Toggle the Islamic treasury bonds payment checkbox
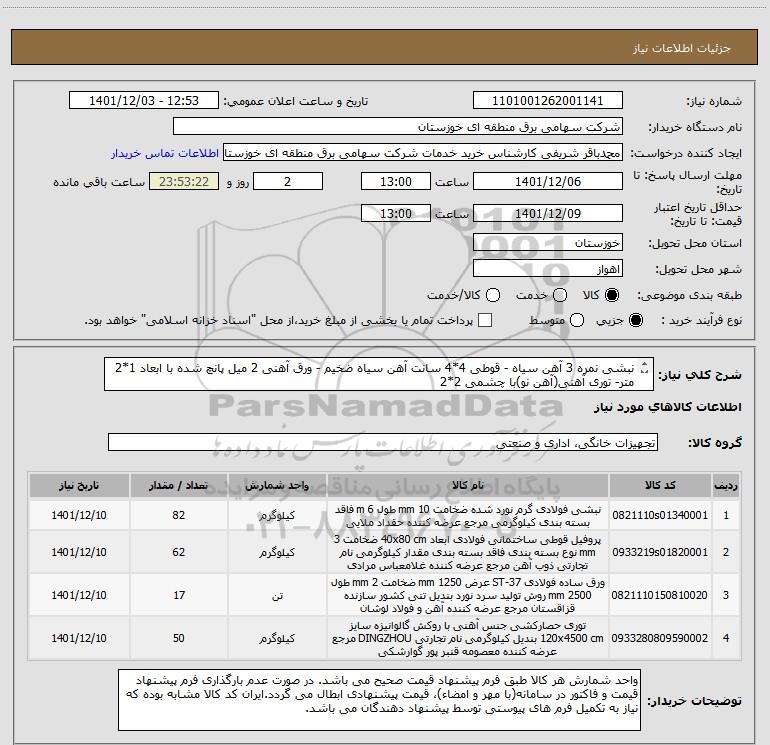The image size is (770, 745). click(x=485, y=320)
